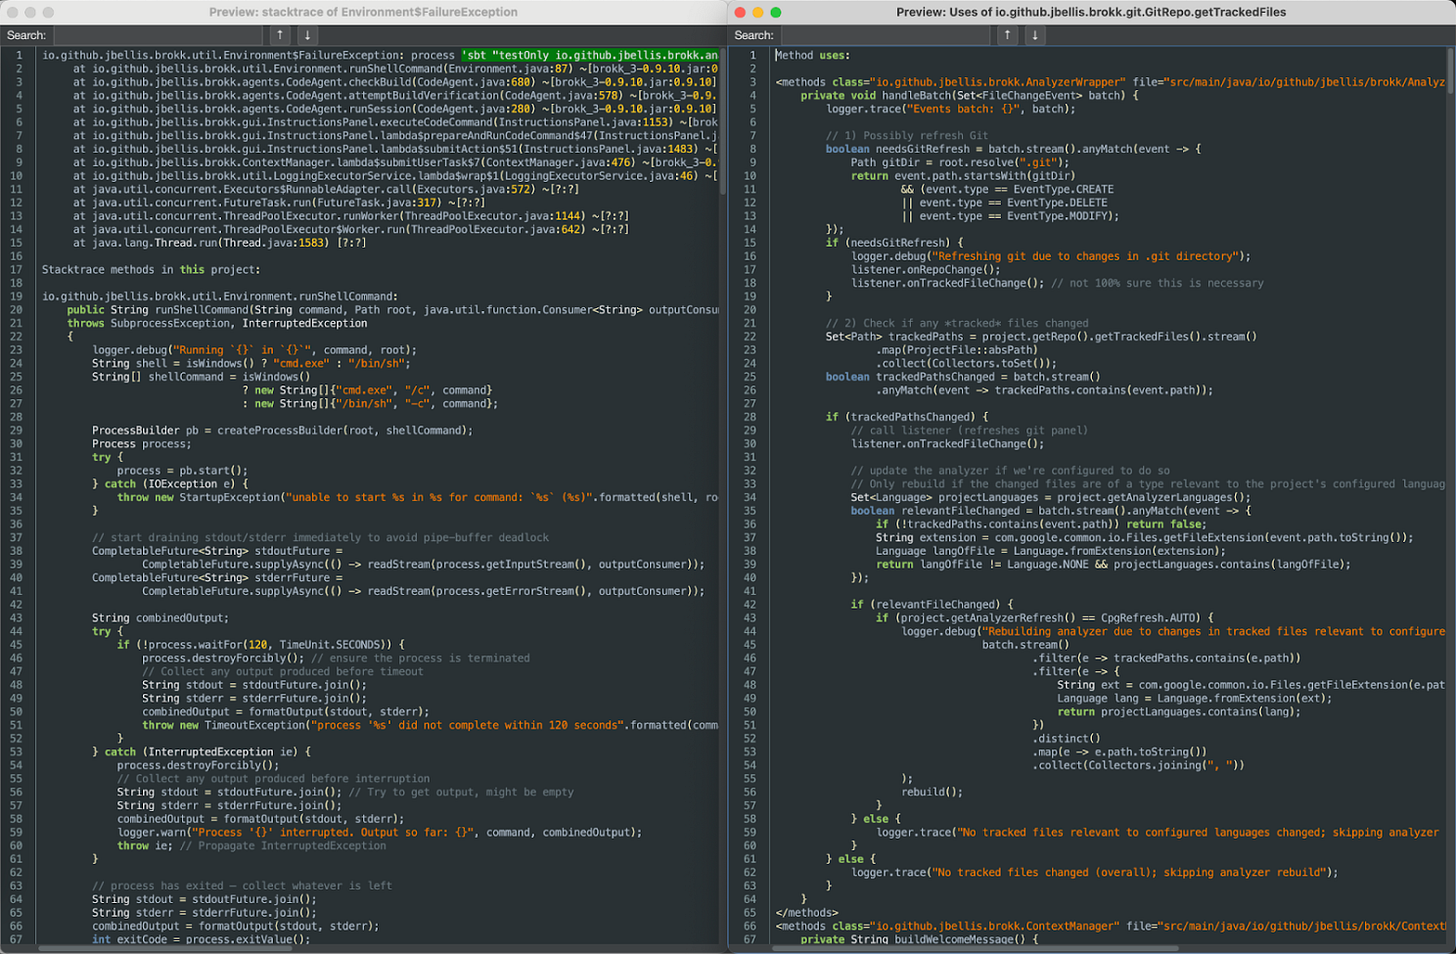Image resolution: width=1456 pixels, height=954 pixels.
Task: Click the logger.warn 'Process interrupted' line
Action: coord(379,832)
